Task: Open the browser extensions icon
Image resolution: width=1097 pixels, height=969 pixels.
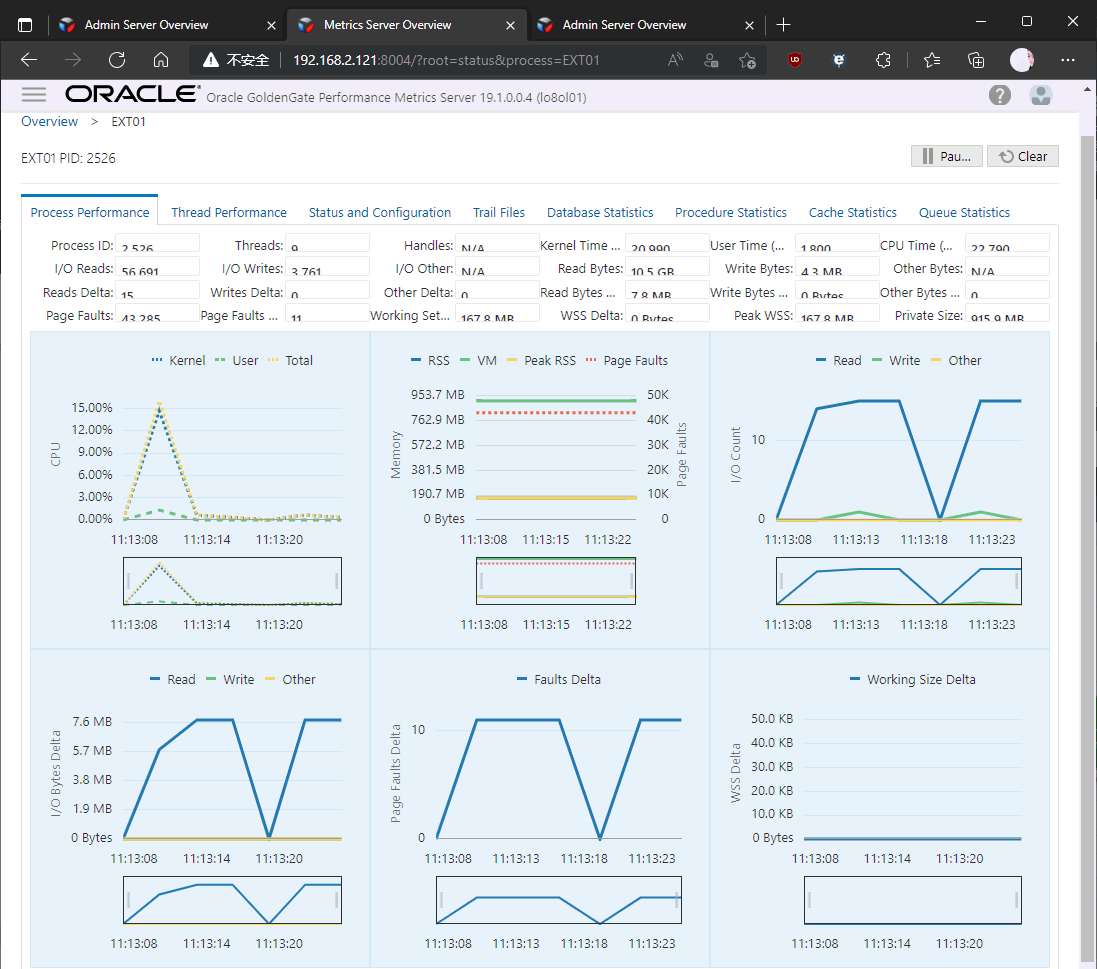Action: [x=883, y=60]
